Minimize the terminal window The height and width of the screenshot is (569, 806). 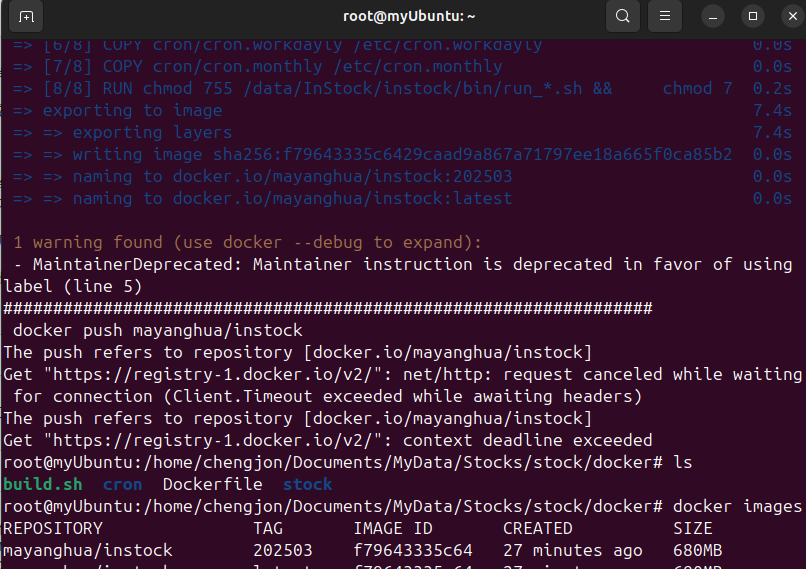pyautogui.click(x=713, y=16)
